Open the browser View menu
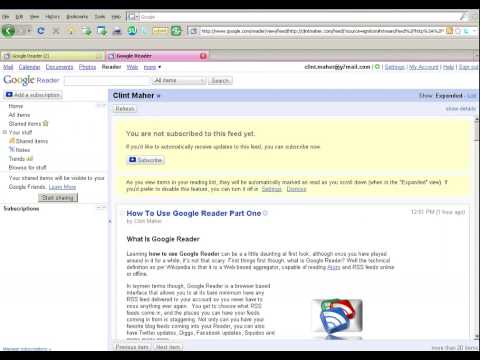Viewport: 480px width, 360px height. [34, 17]
